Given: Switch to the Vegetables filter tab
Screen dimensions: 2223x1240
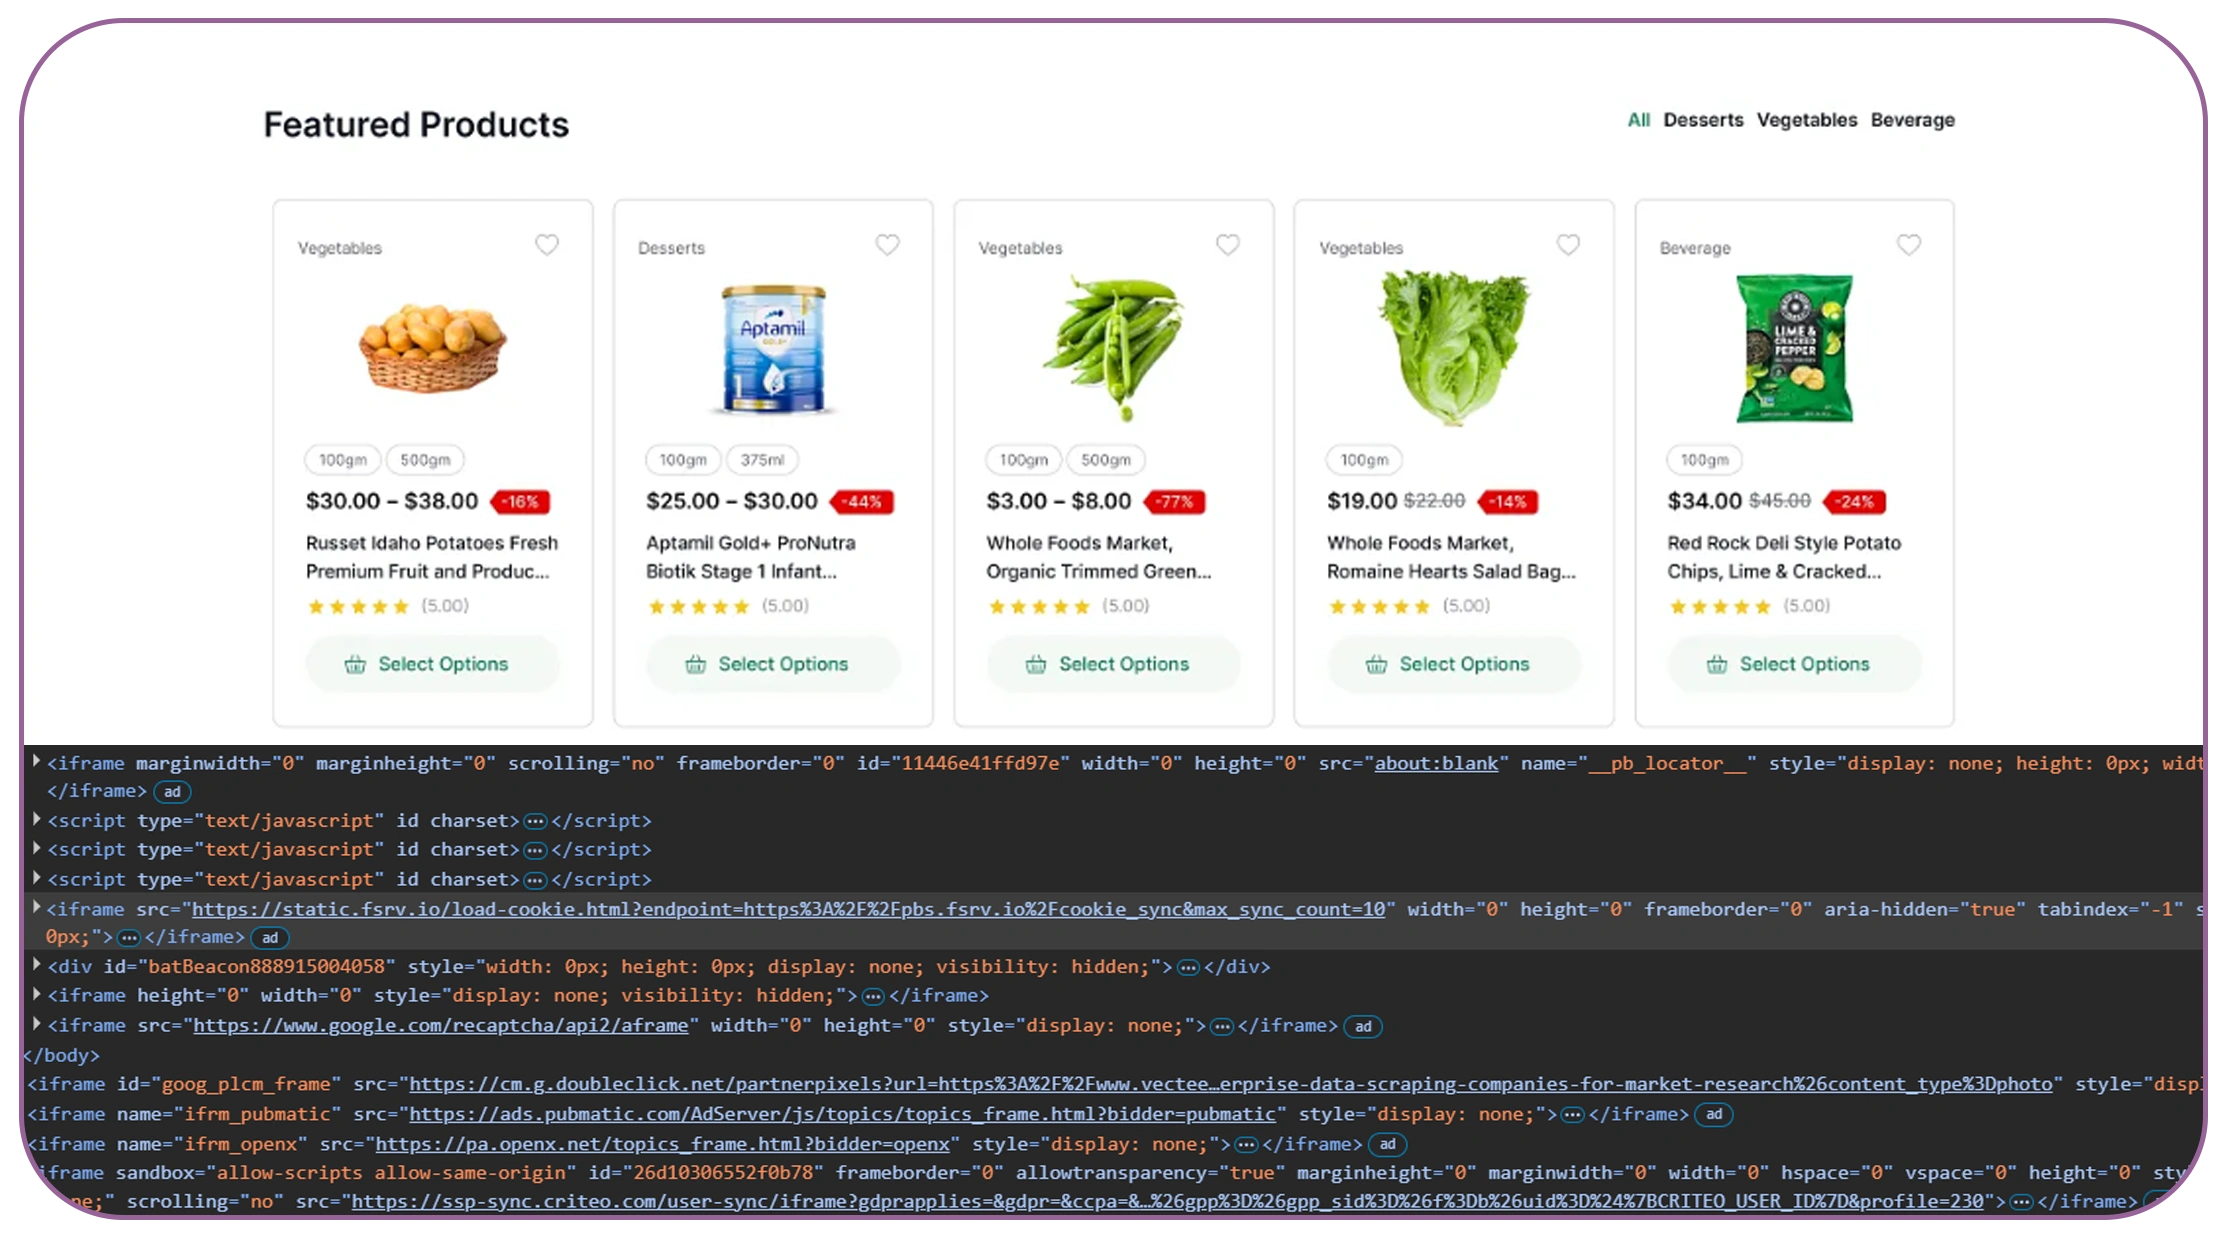Looking at the screenshot, I should pos(1807,120).
